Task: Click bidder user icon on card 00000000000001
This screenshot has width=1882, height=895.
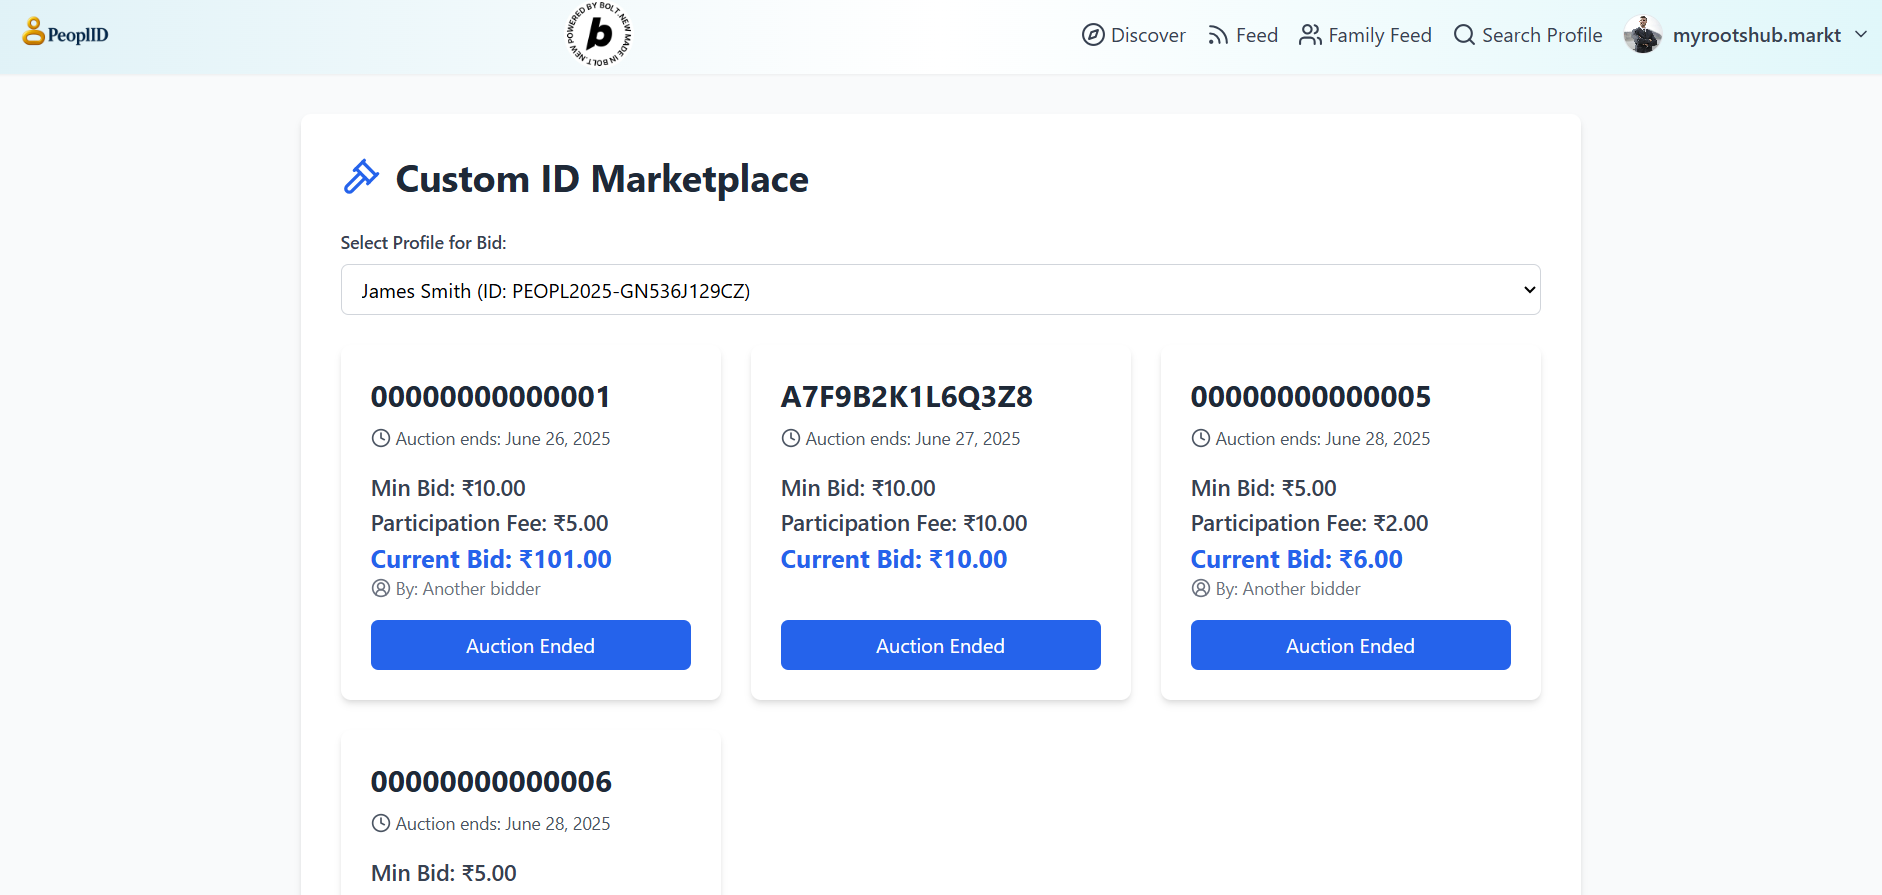Action: click(x=380, y=588)
